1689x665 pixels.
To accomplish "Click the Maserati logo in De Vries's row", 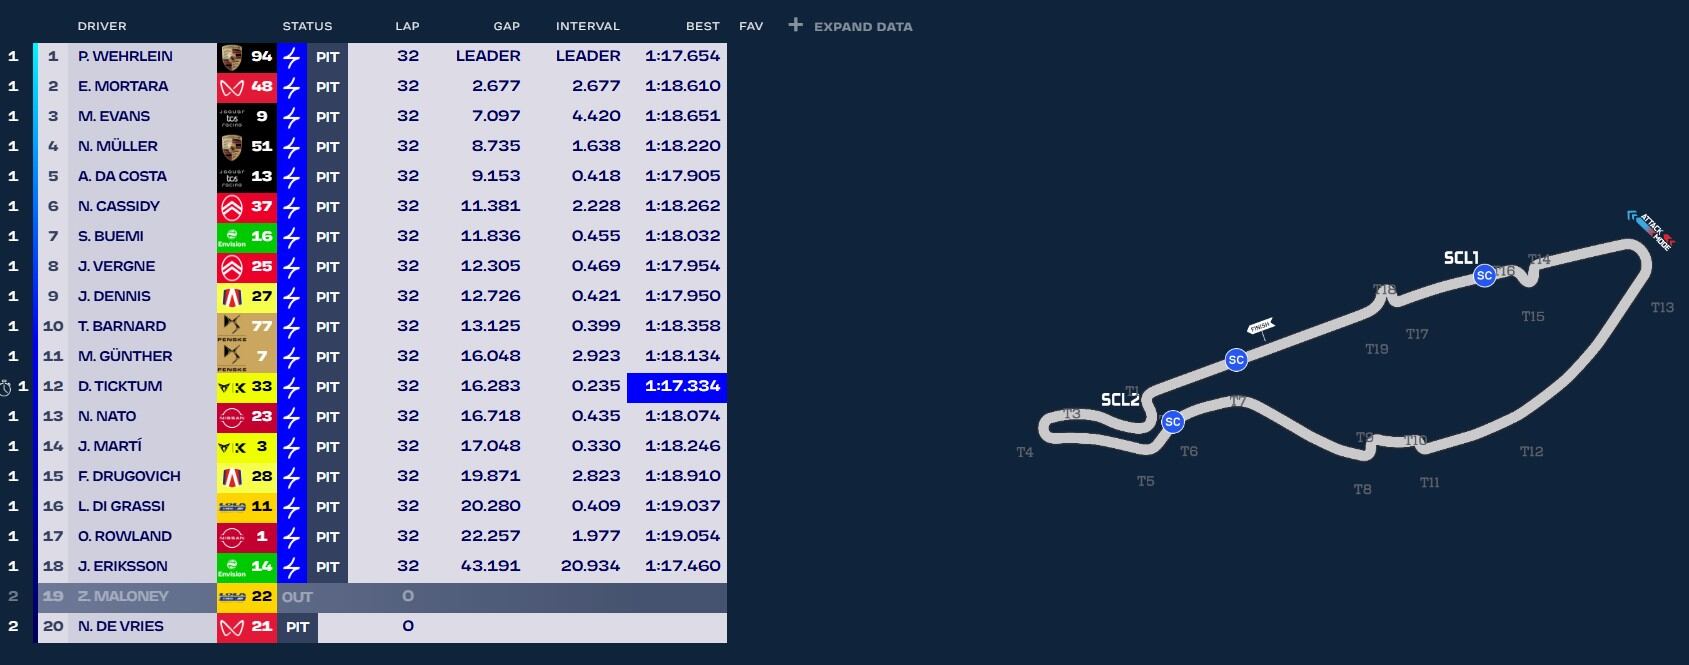I will tap(231, 627).
